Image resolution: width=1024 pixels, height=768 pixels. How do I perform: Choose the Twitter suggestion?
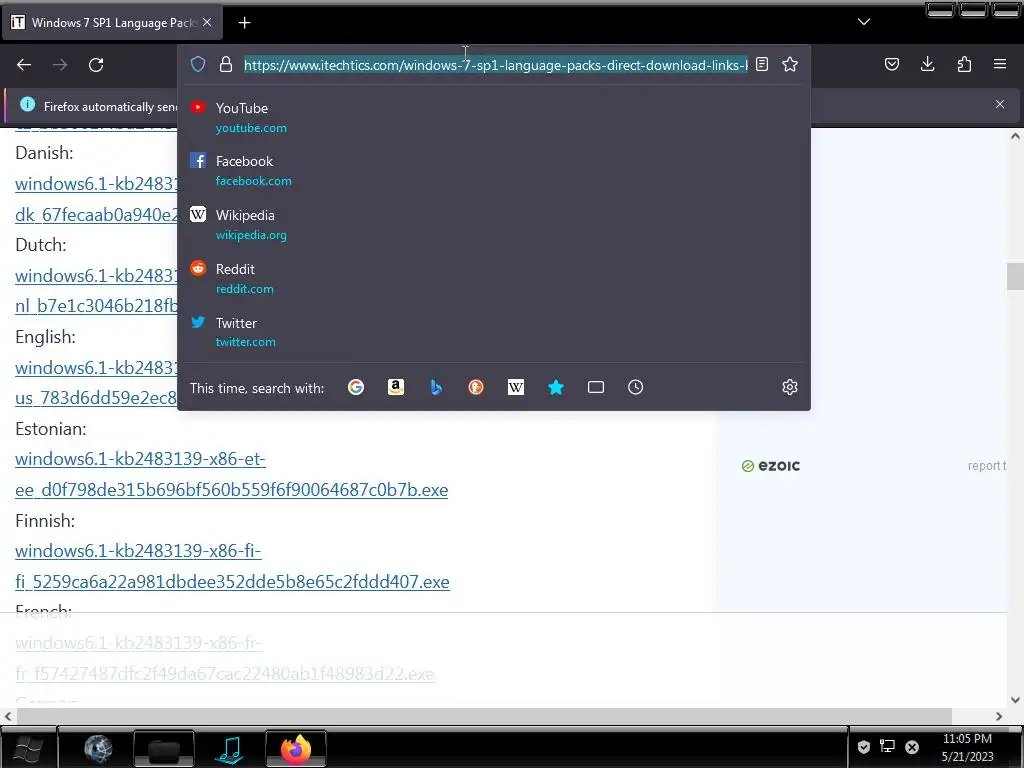pyautogui.click(x=494, y=332)
